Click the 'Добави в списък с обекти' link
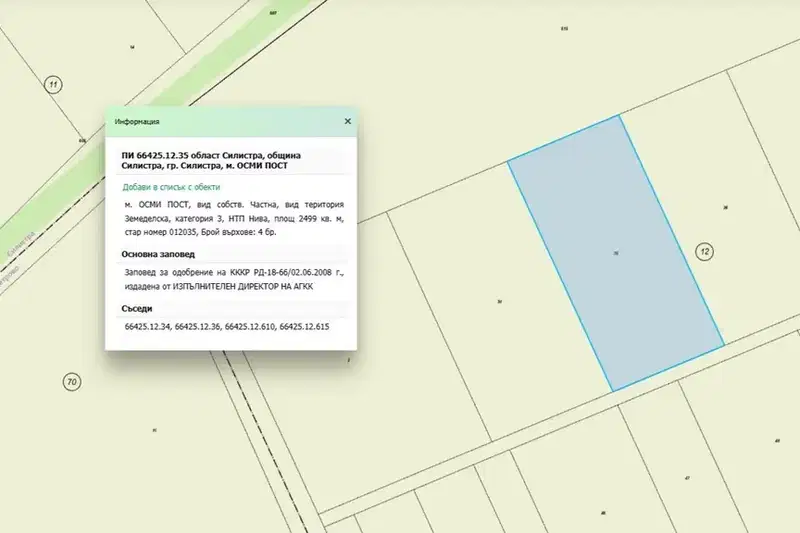Screen dimensions: 800x533 171,187
